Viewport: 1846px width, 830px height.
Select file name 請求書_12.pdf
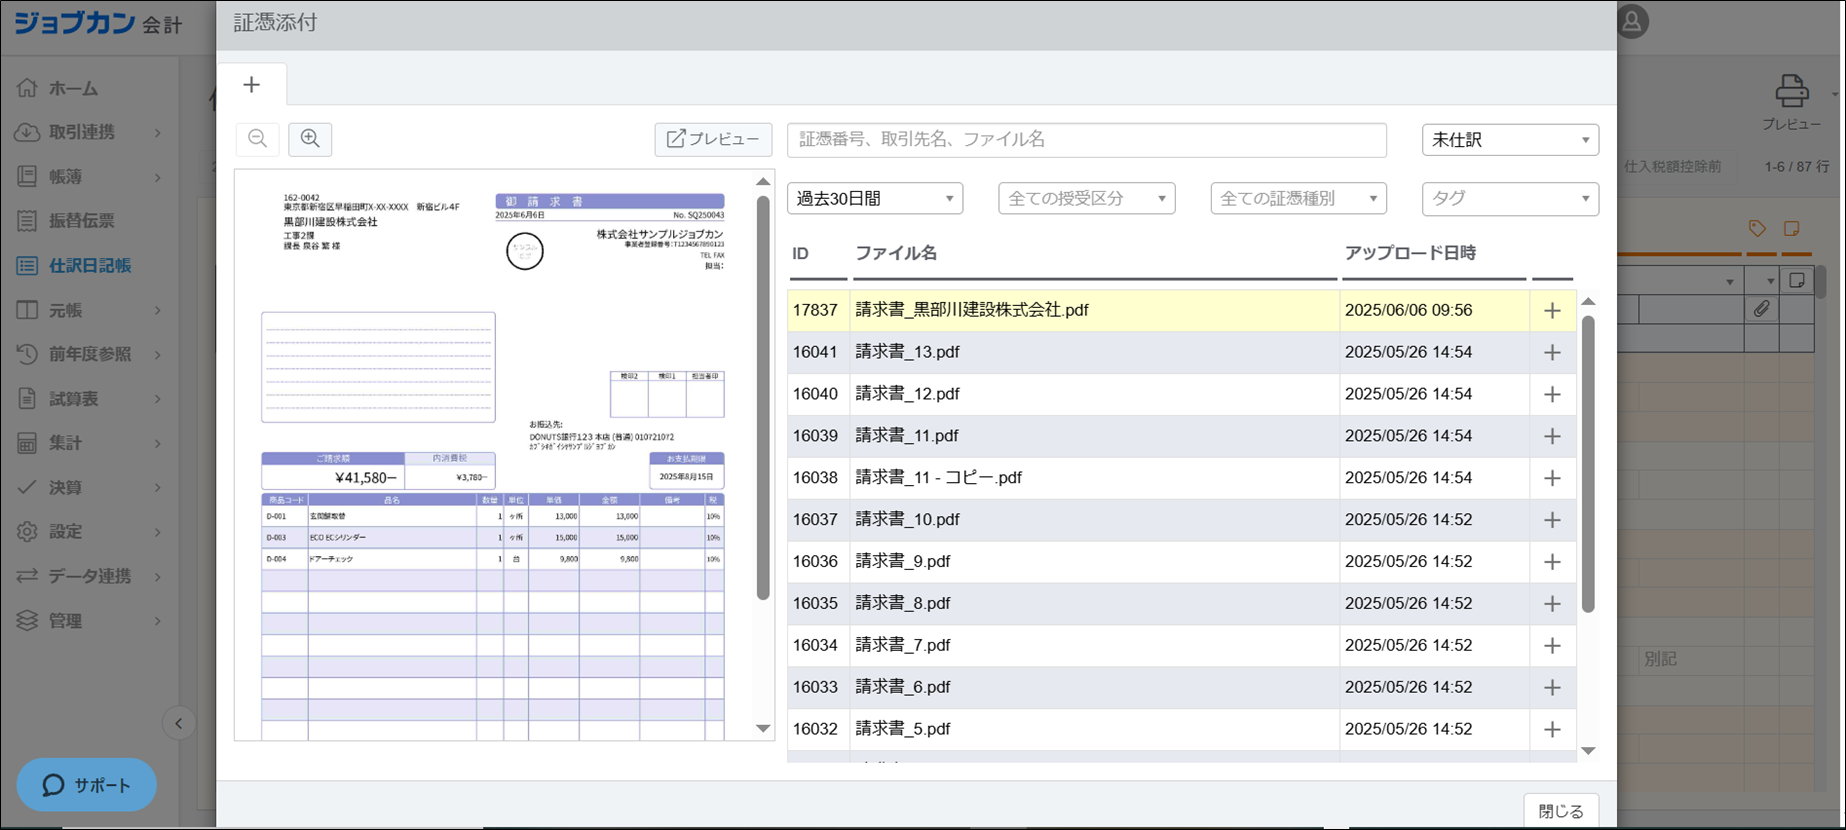tap(907, 394)
